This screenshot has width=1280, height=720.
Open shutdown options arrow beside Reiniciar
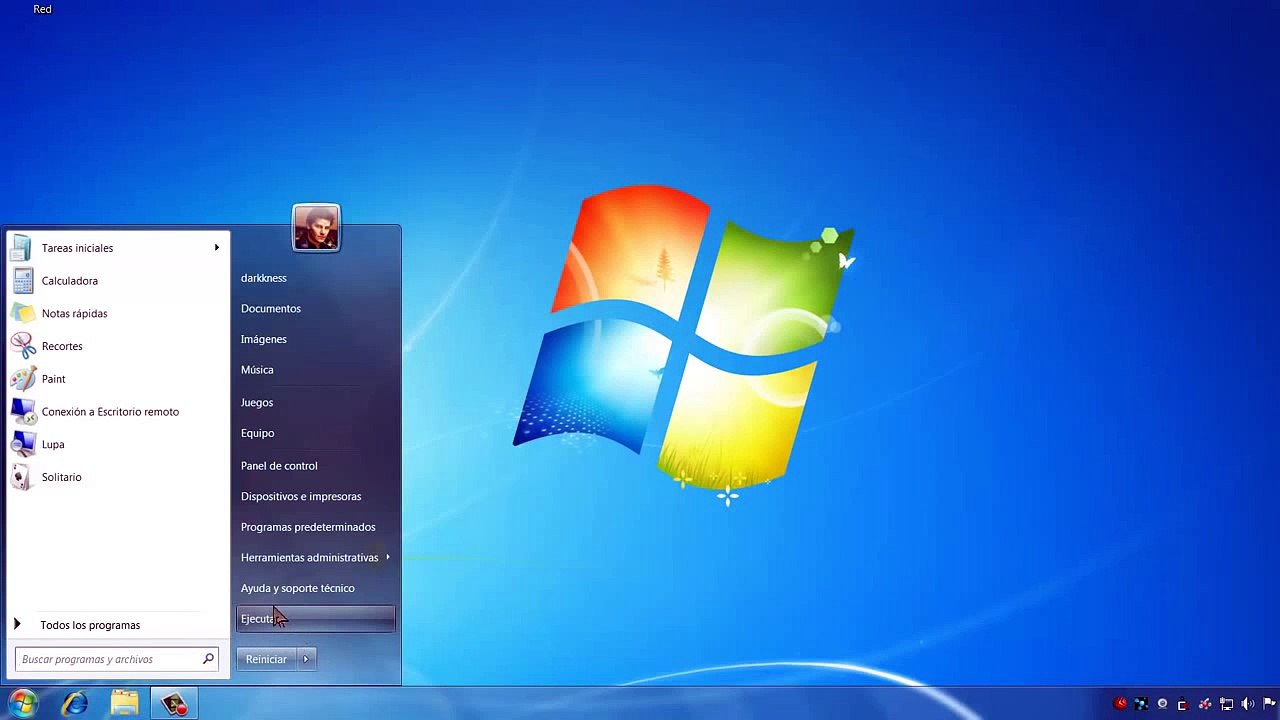coord(305,659)
